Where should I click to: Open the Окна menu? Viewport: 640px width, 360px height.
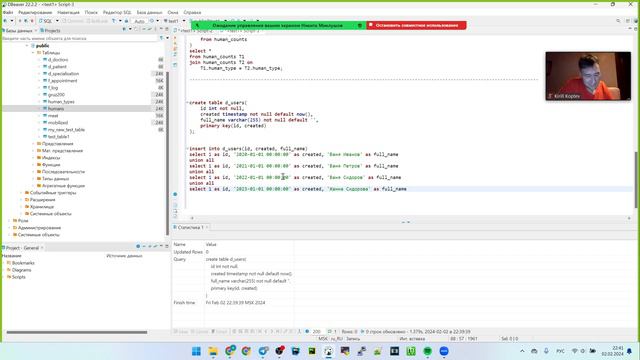pyautogui.click(x=173, y=13)
